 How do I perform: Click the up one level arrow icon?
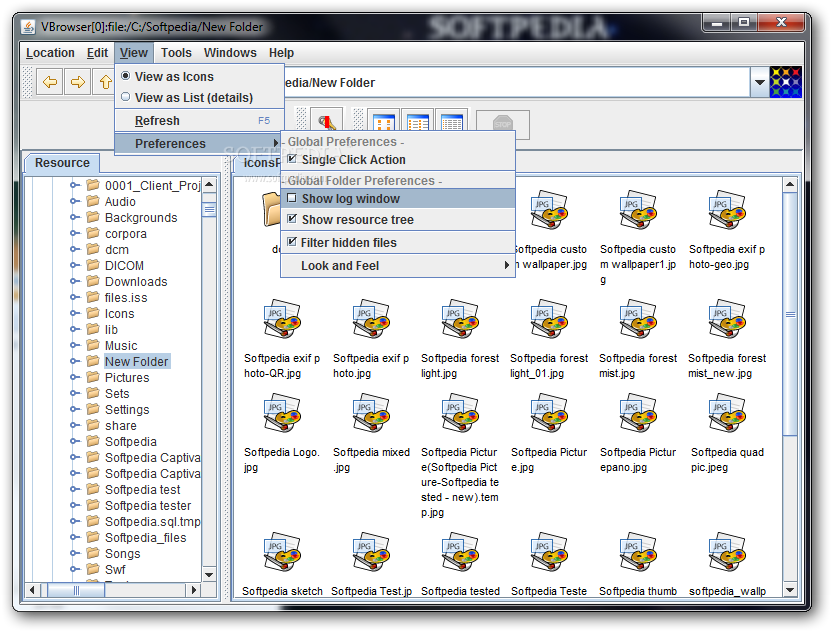coord(105,82)
